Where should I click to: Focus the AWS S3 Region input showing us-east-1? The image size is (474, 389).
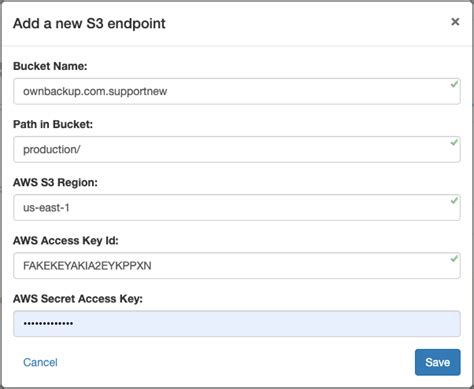pos(237,207)
